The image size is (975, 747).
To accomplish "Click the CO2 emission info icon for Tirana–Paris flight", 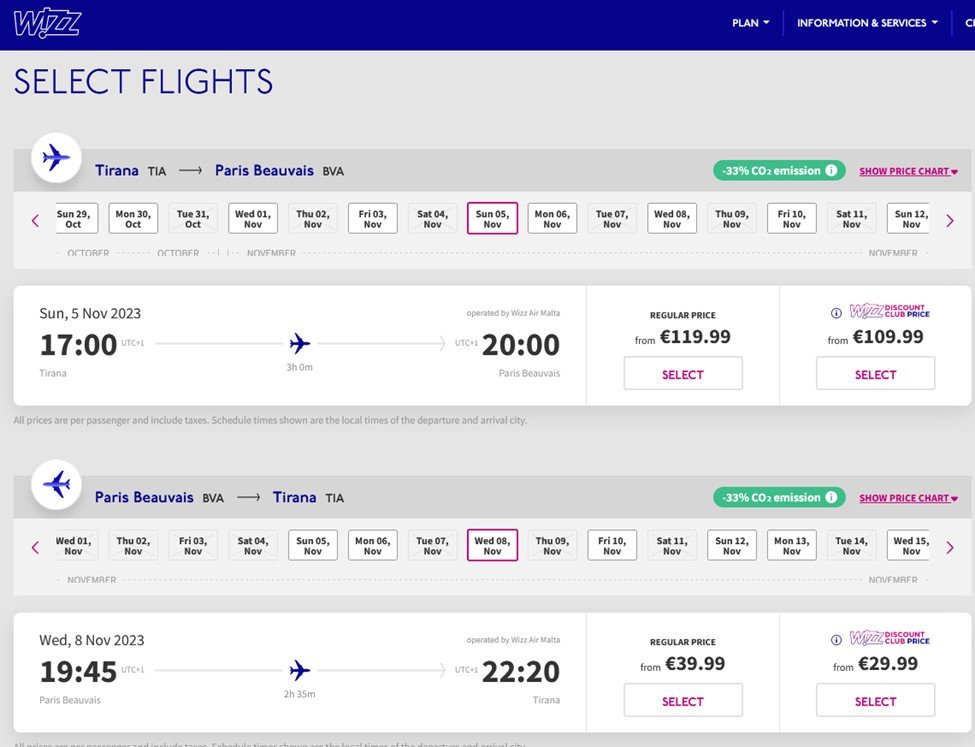I will (x=830, y=171).
